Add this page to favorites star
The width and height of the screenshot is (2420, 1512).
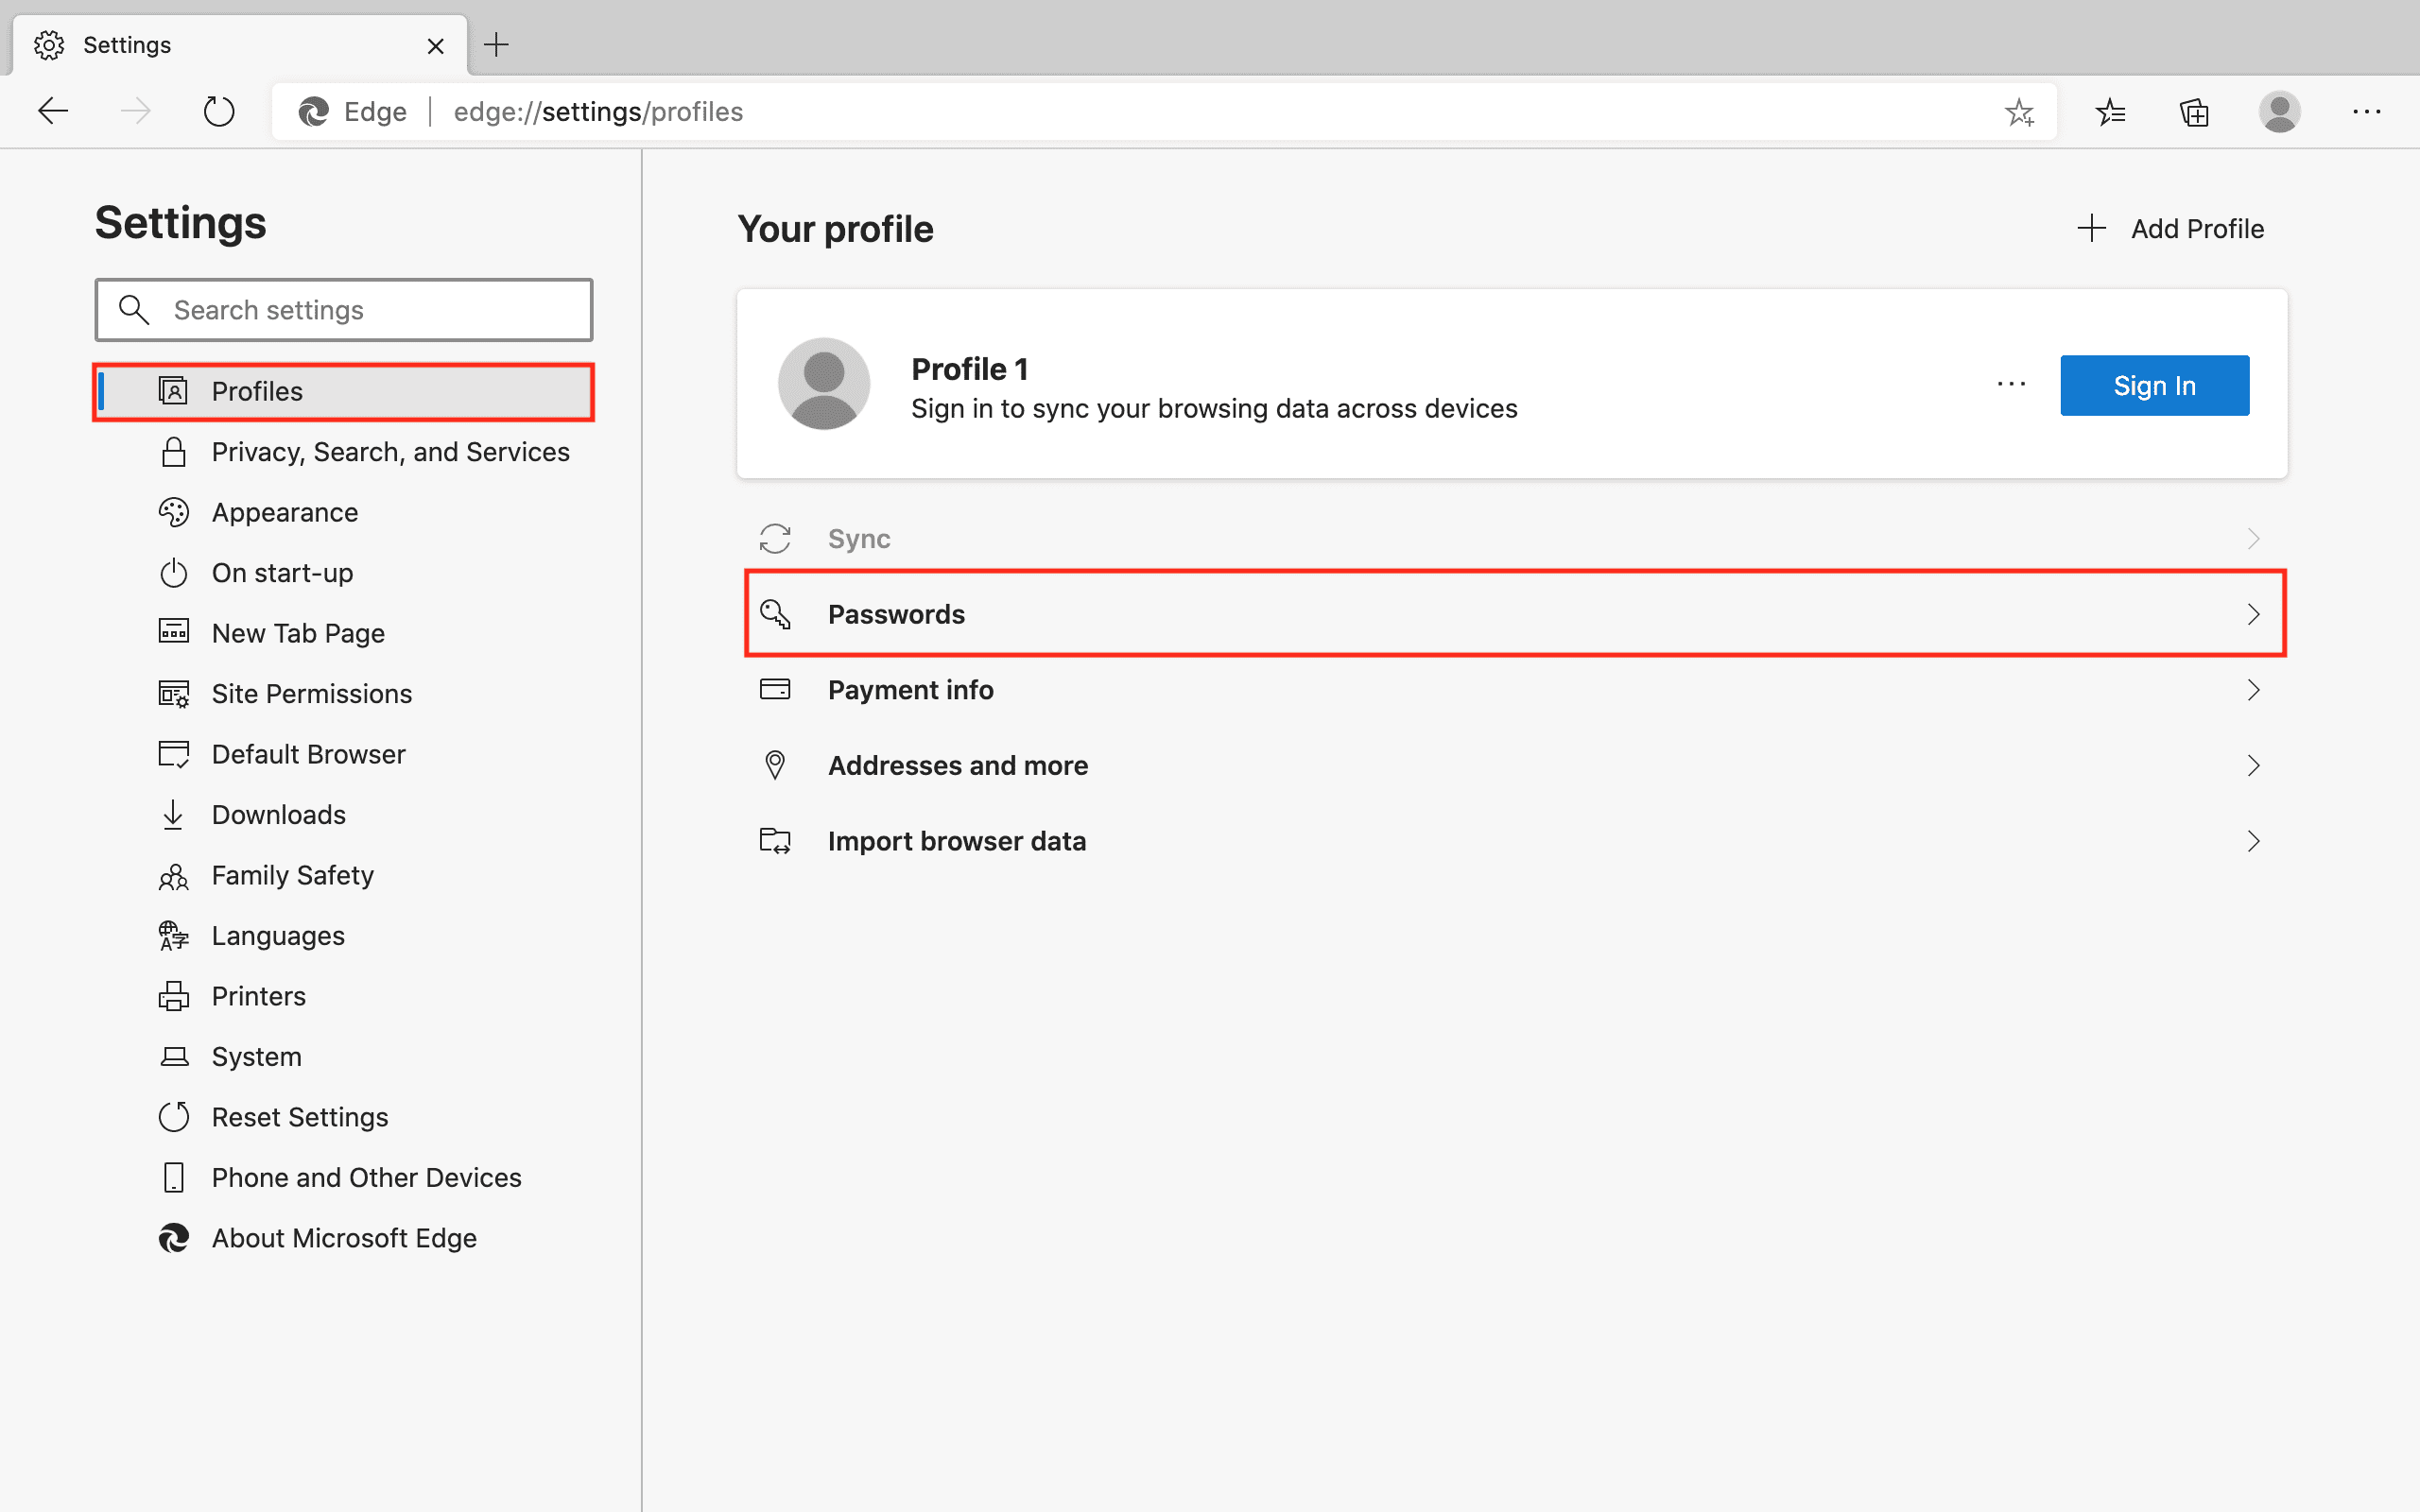click(2019, 112)
